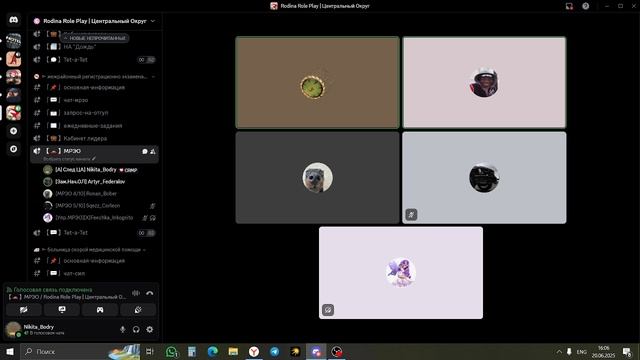Add a server with the plus icon
This screenshot has height=360, width=640.
[x=13, y=131]
